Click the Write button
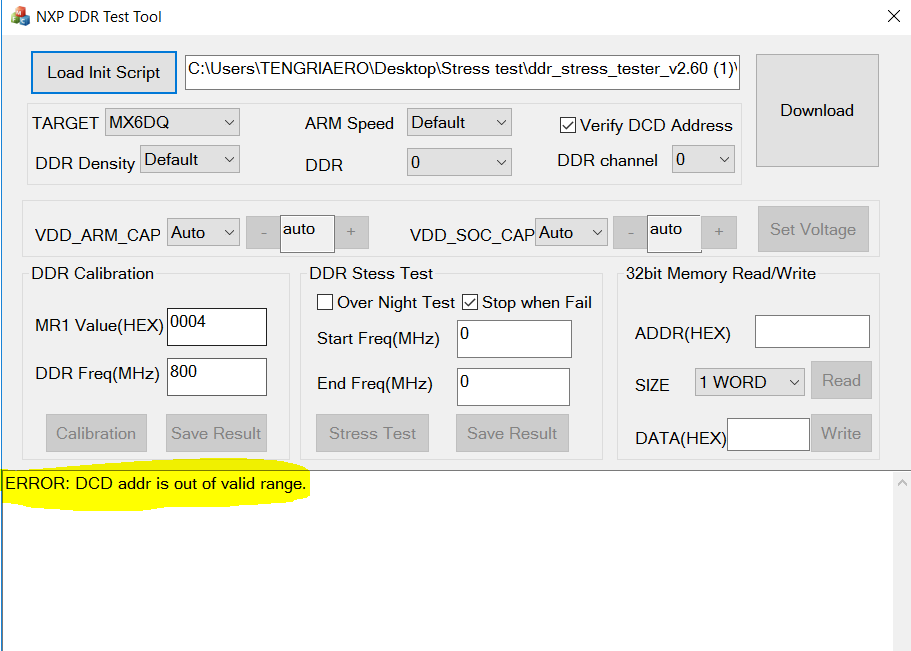The height and width of the screenshot is (651, 911). point(841,433)
